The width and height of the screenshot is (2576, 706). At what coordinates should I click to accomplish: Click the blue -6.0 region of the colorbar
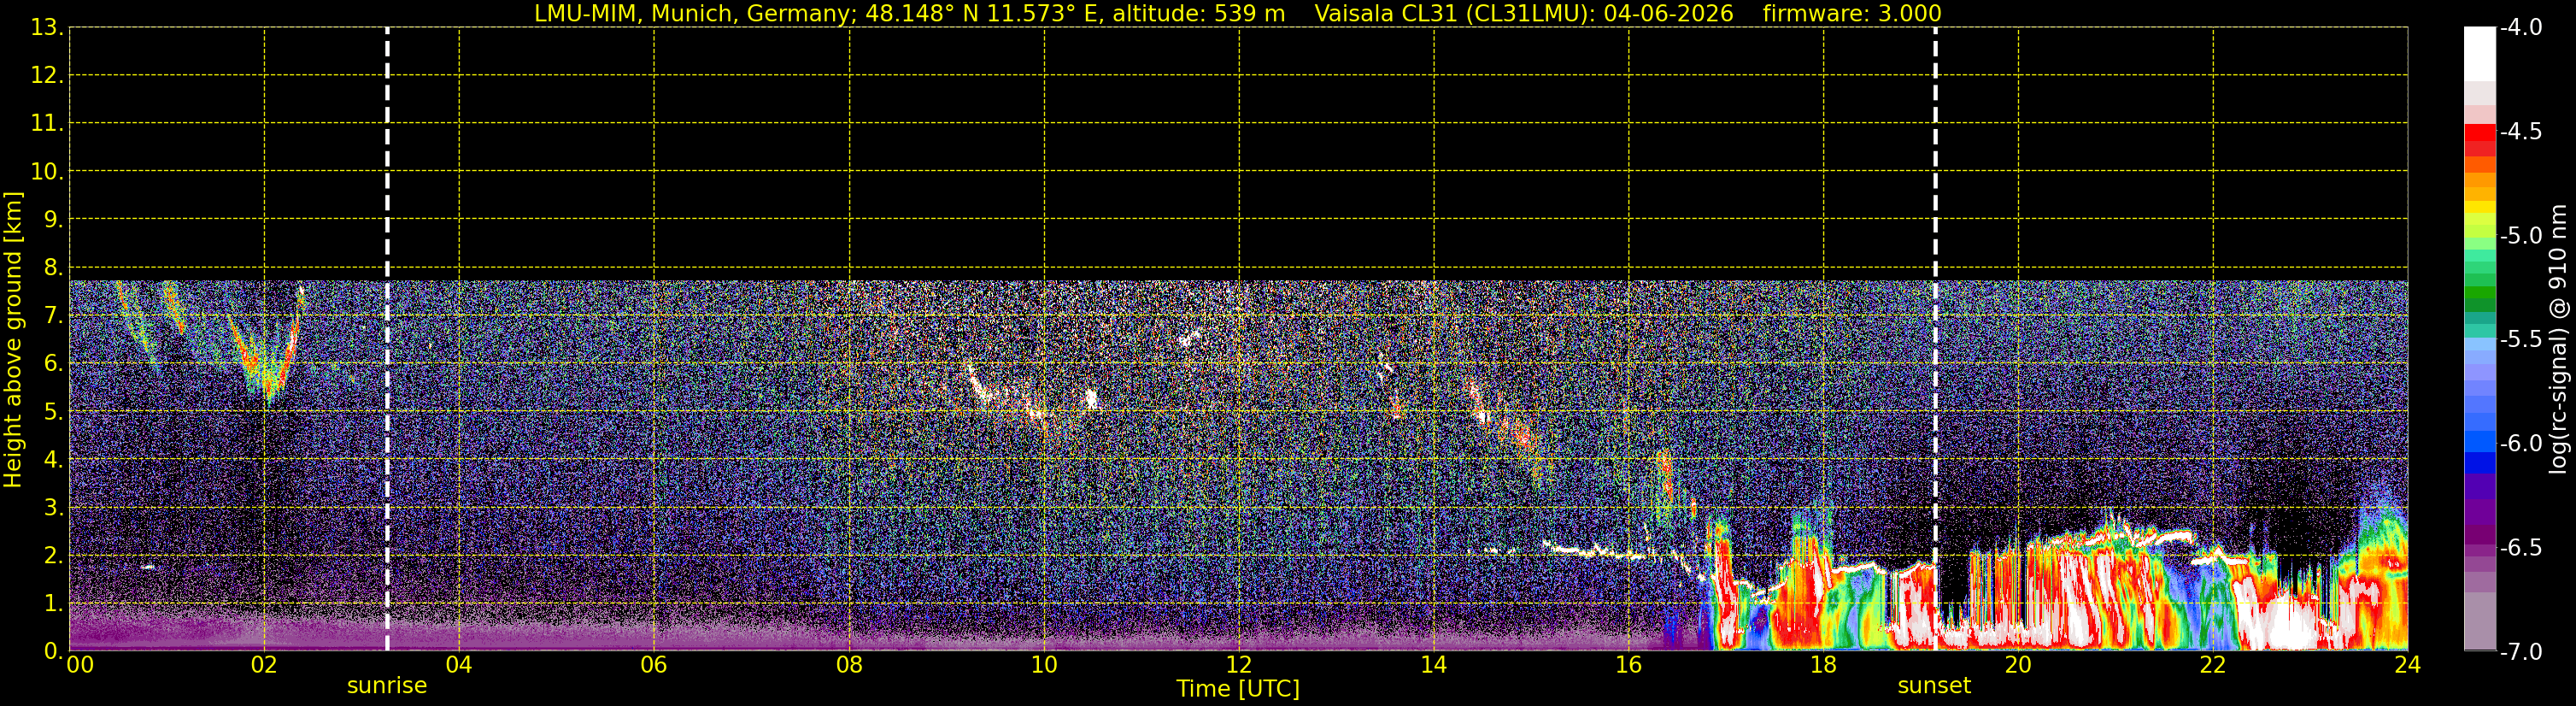click(x=2479, y=443)
